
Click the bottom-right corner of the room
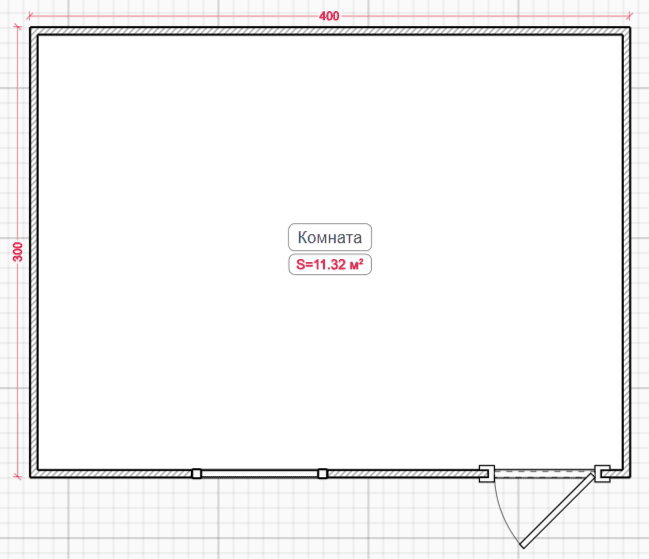coord(626,473)
